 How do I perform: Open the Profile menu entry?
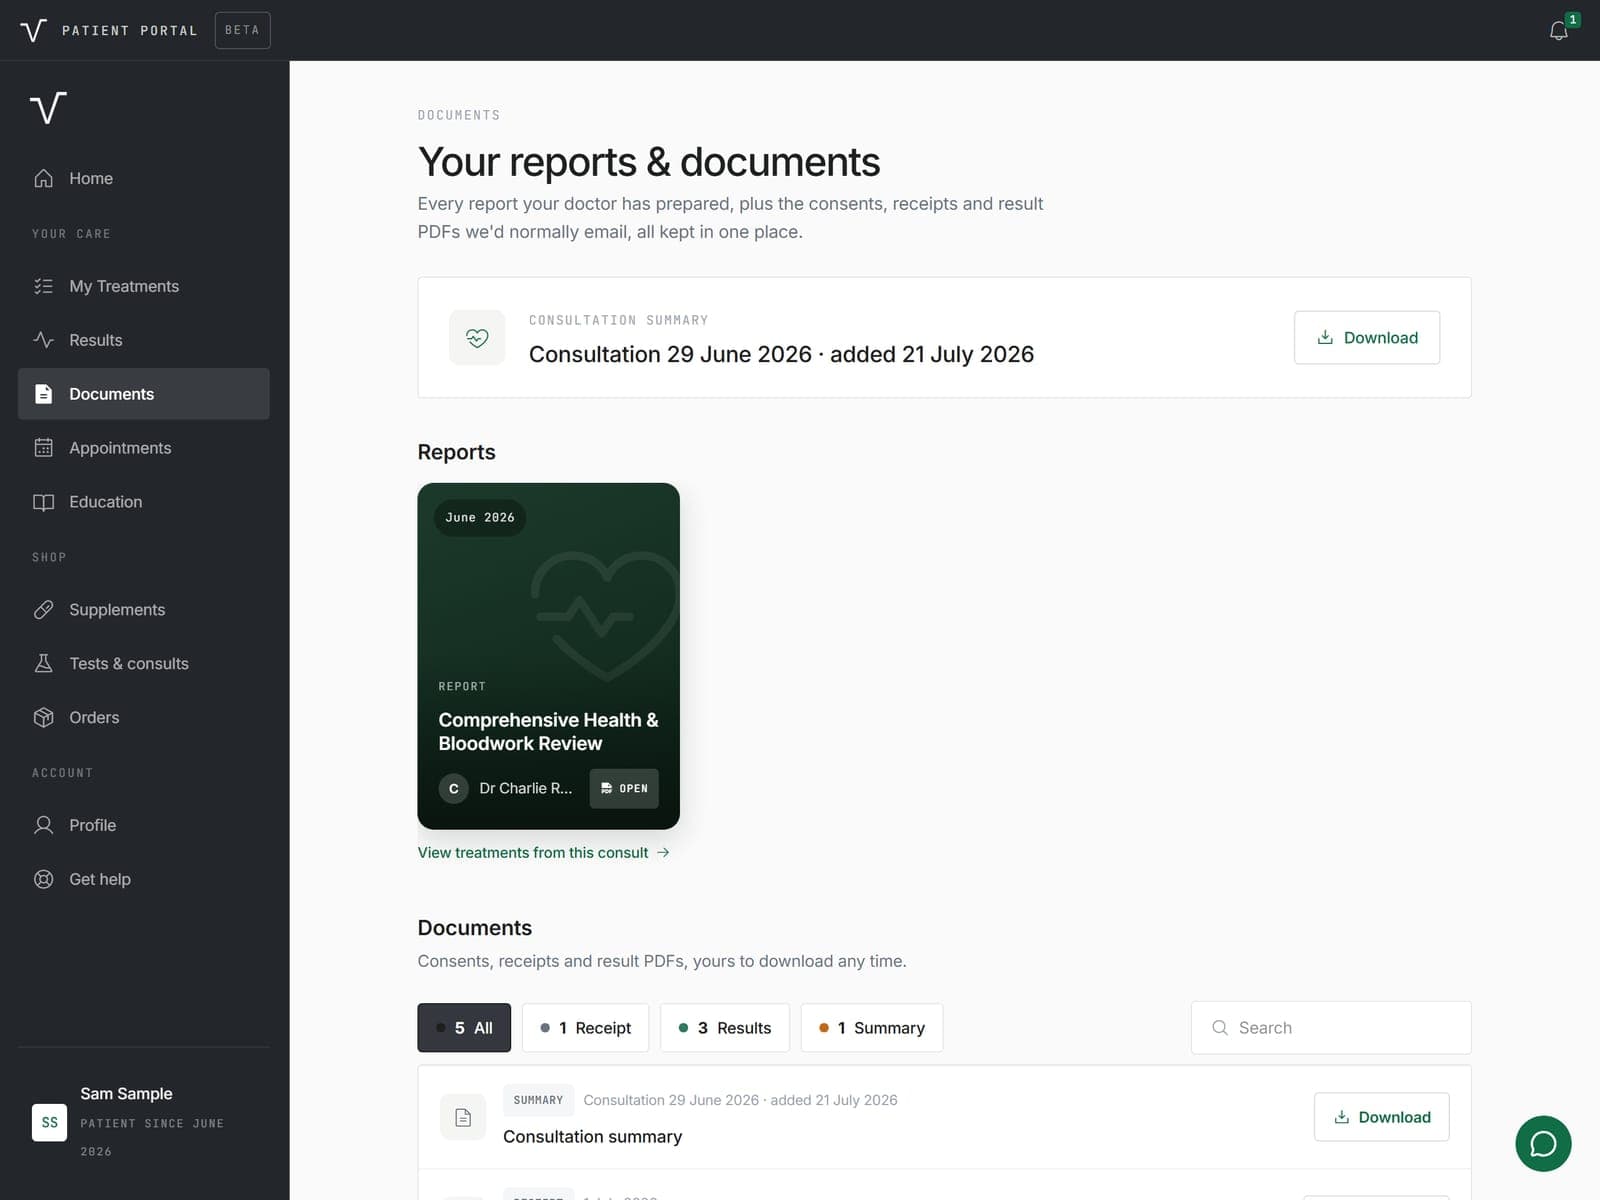(x=144, y=825)
